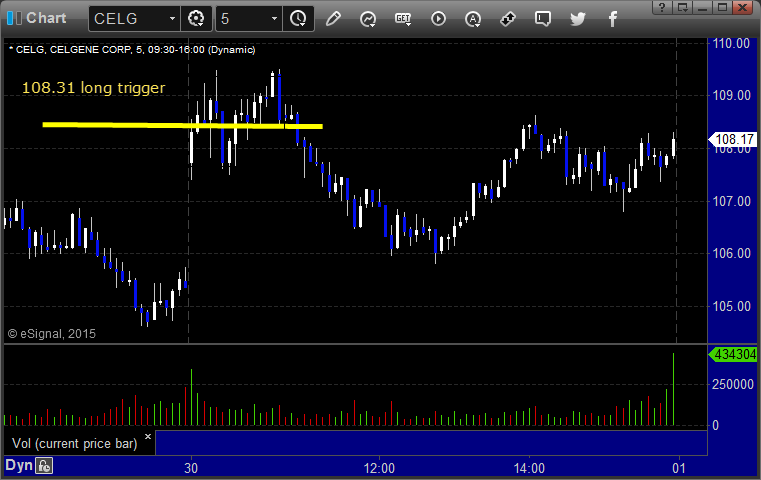This screenshot has width=761, height=480.
Task: Click the 107.00 price axis label
Action: 731,201
